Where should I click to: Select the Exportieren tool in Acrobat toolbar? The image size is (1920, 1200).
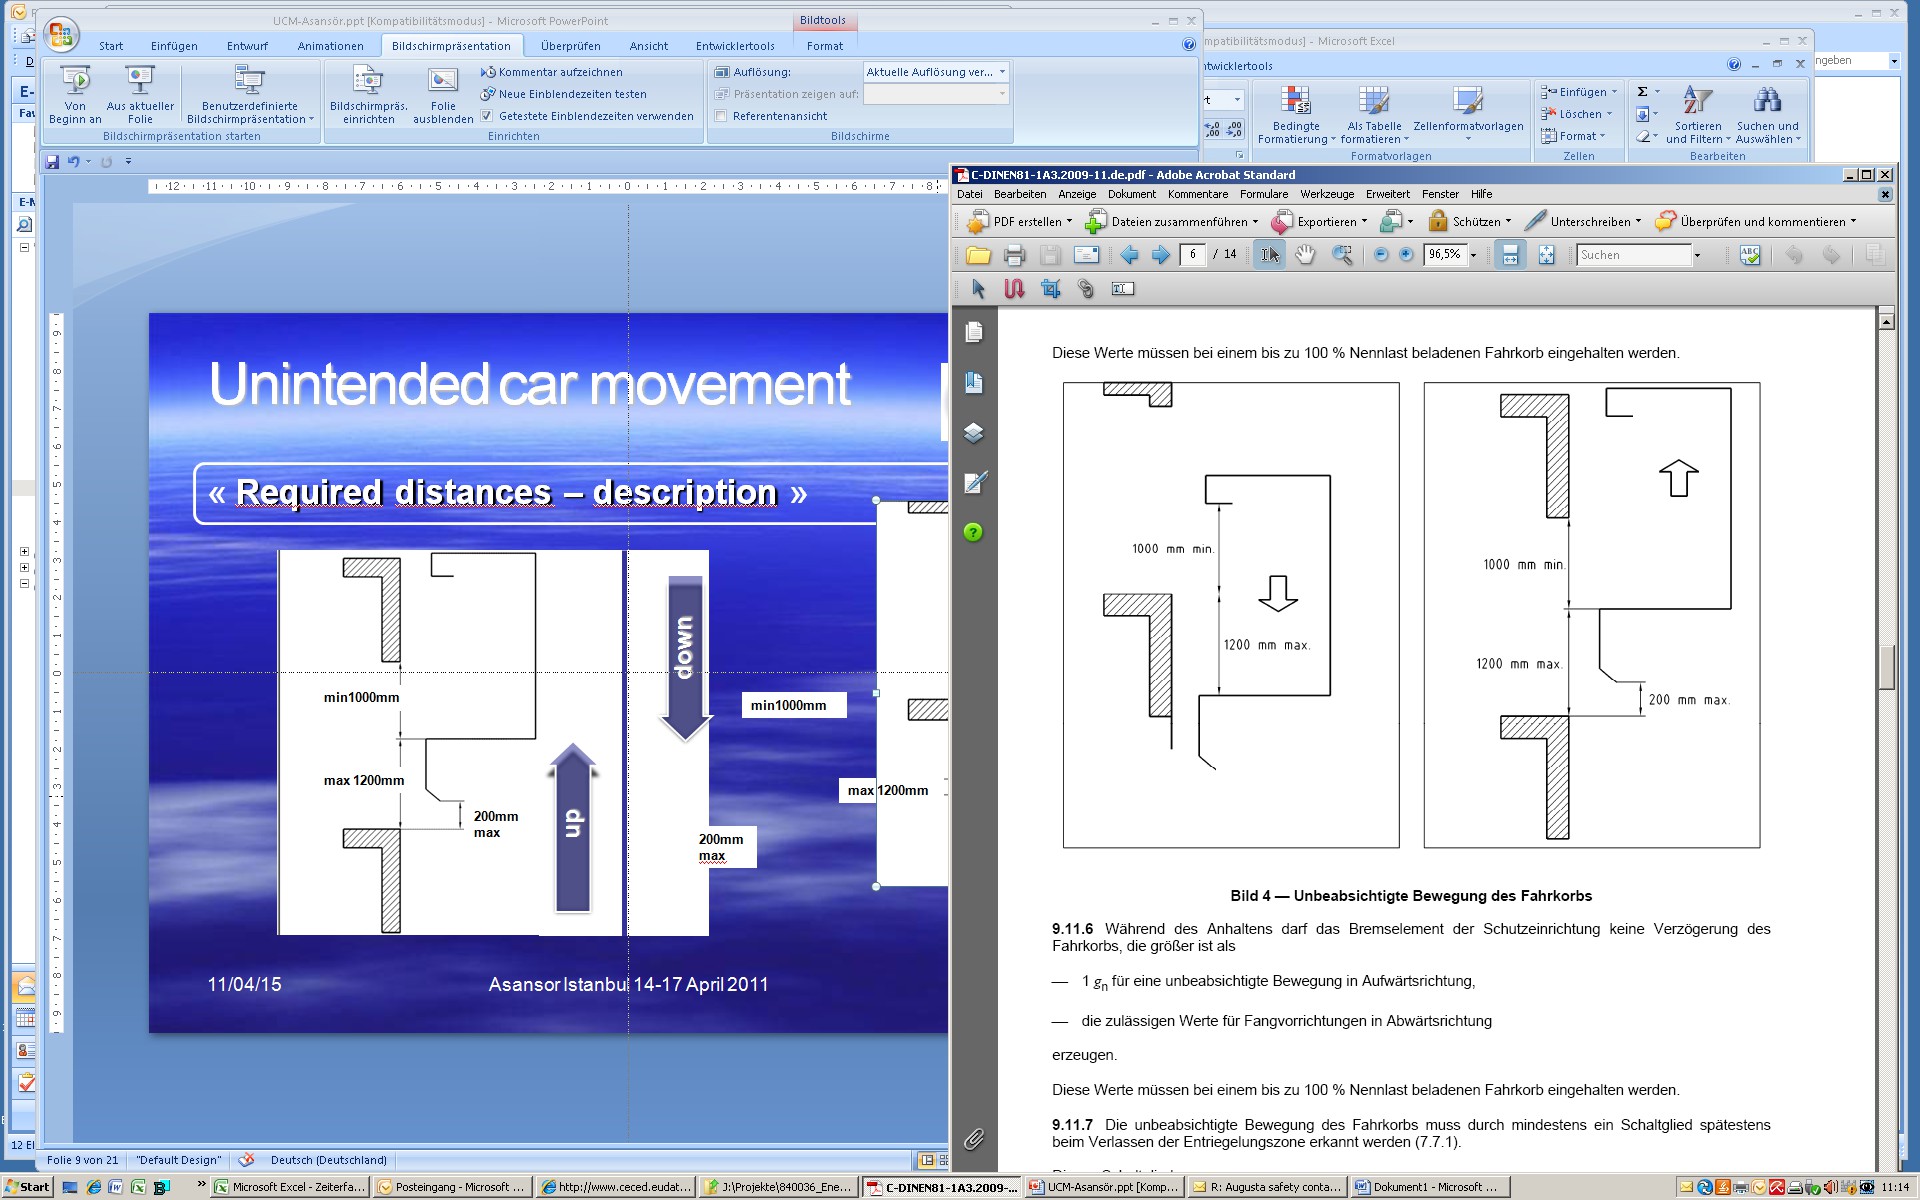pos(1326,221)
